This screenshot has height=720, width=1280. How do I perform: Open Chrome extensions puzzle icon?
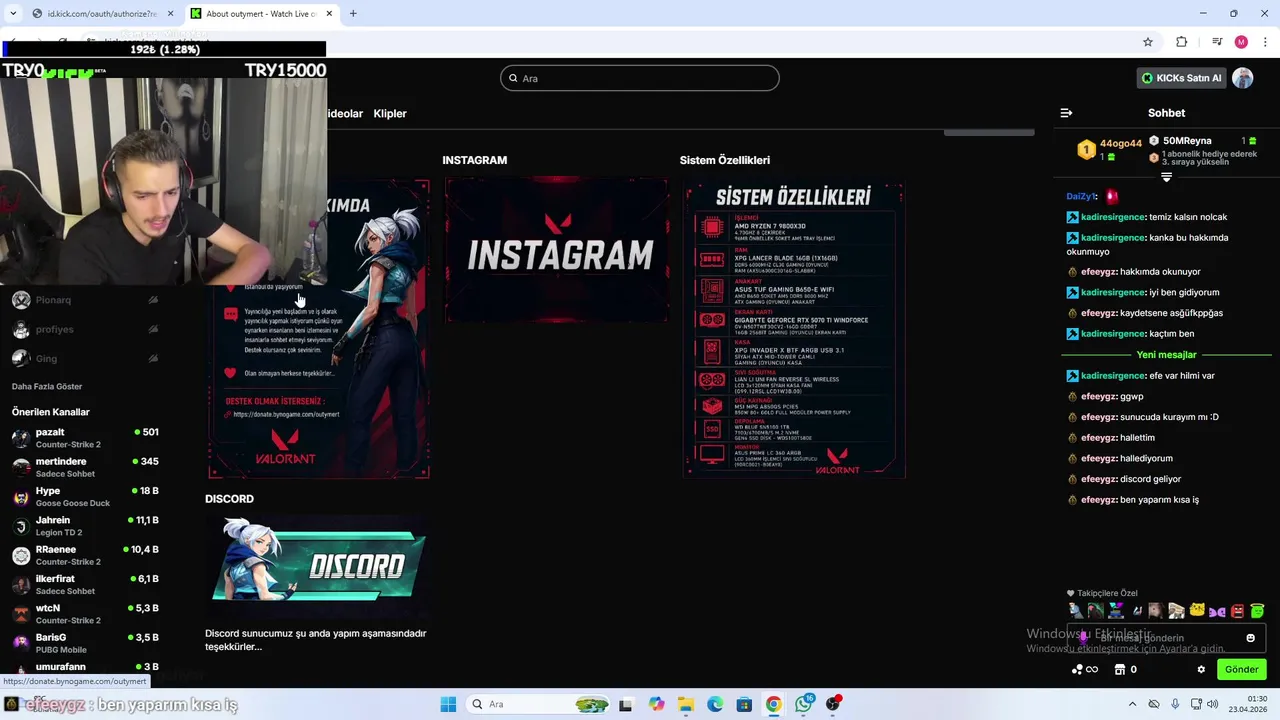(1182, 42)
